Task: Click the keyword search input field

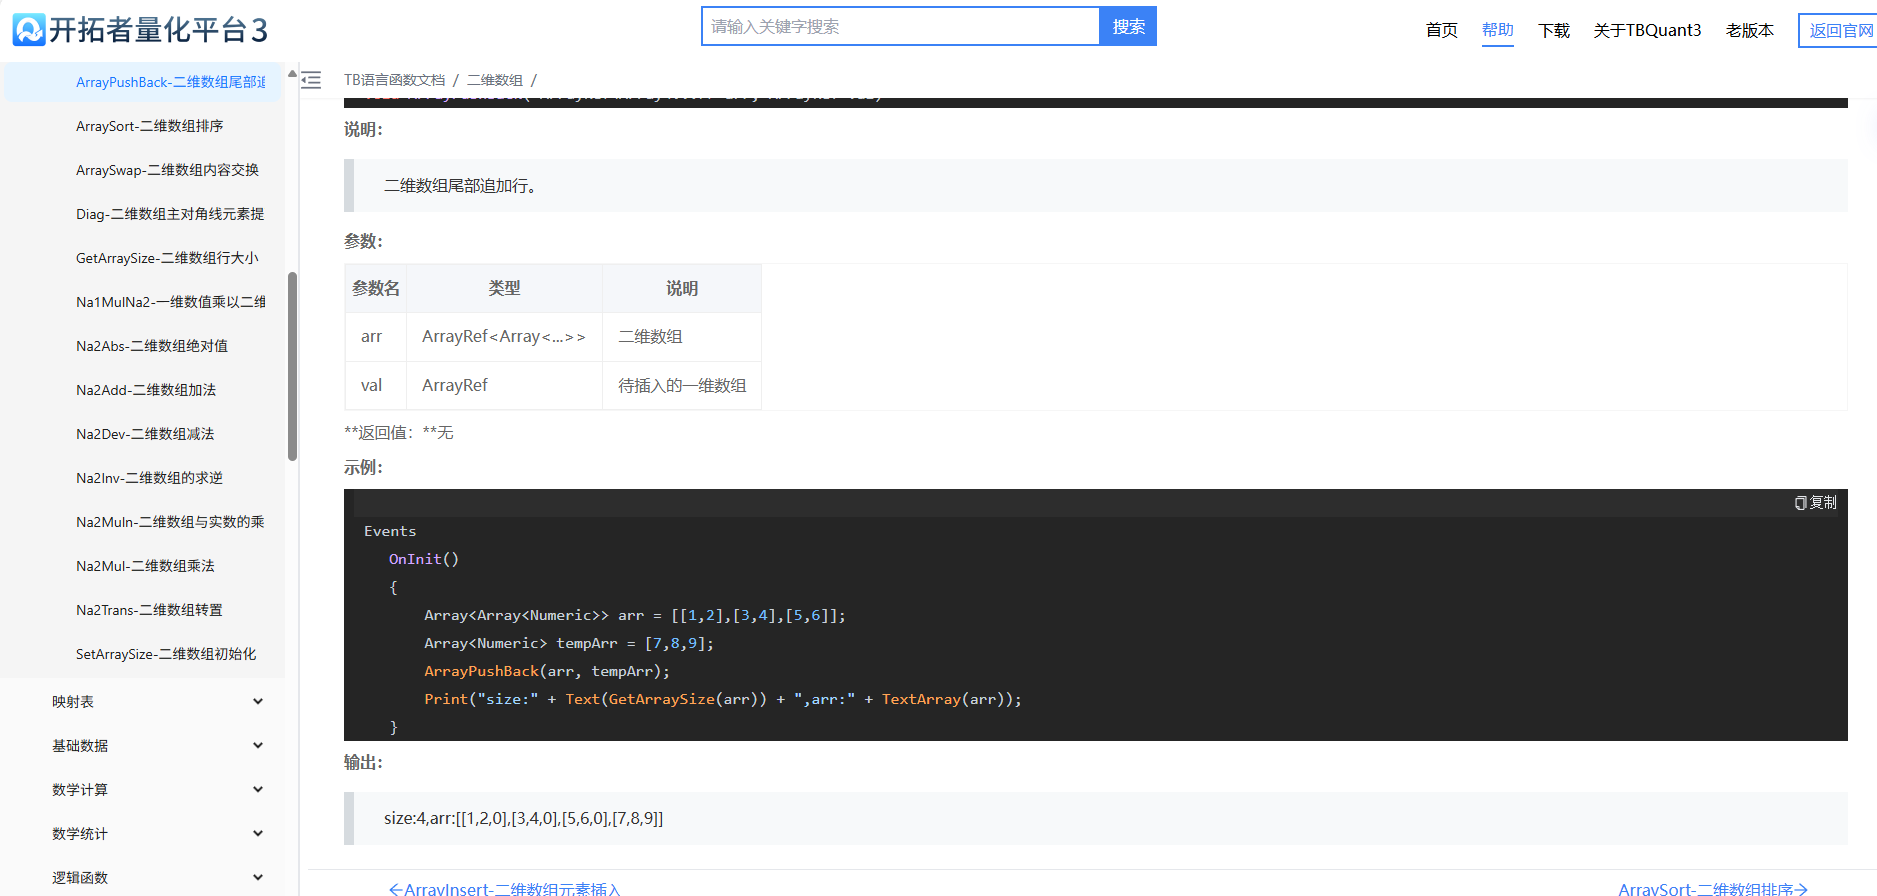Action: coord(900,27)
